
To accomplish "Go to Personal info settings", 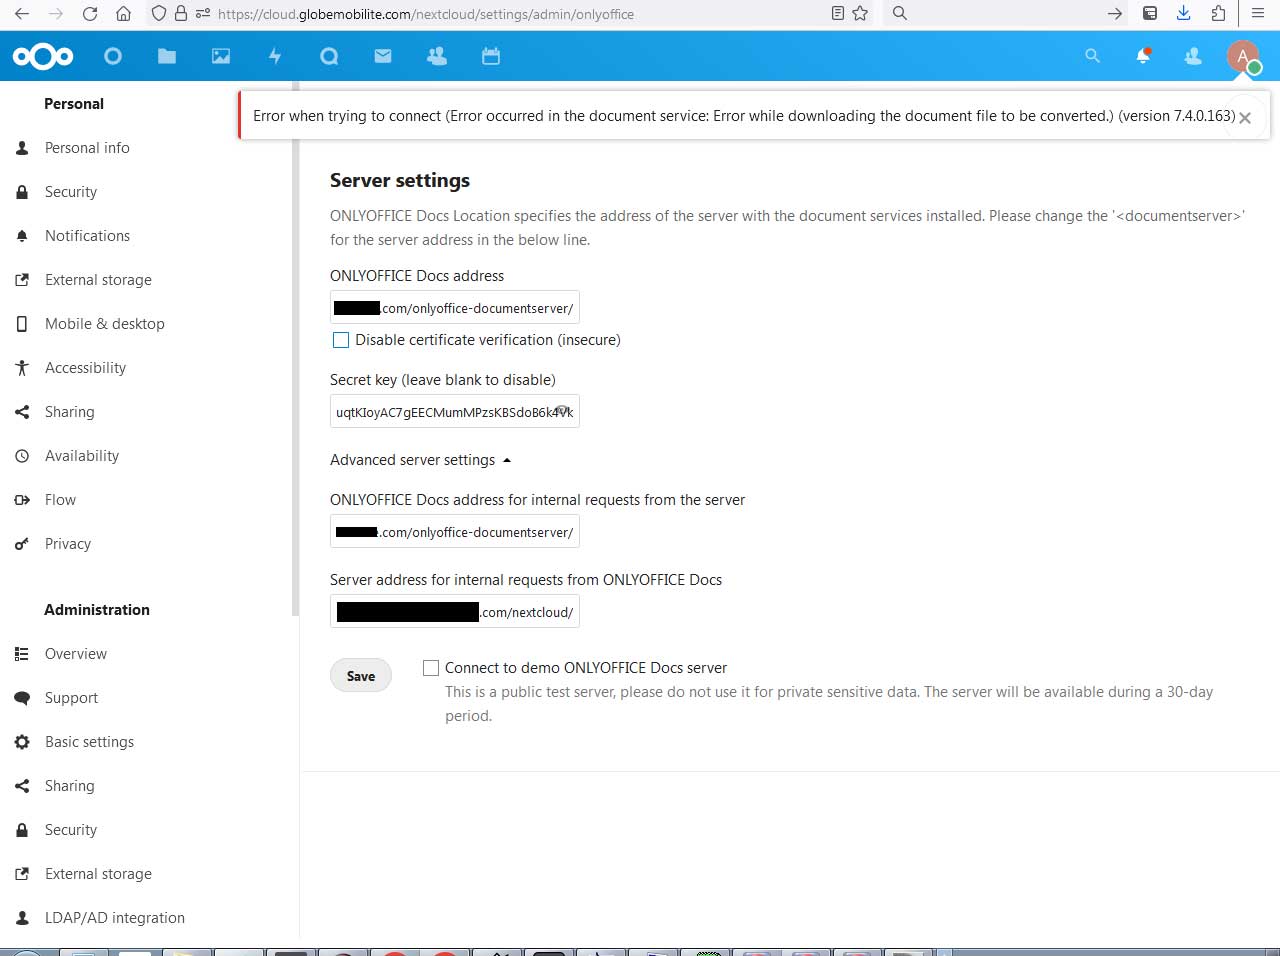I will coord(87,148).
